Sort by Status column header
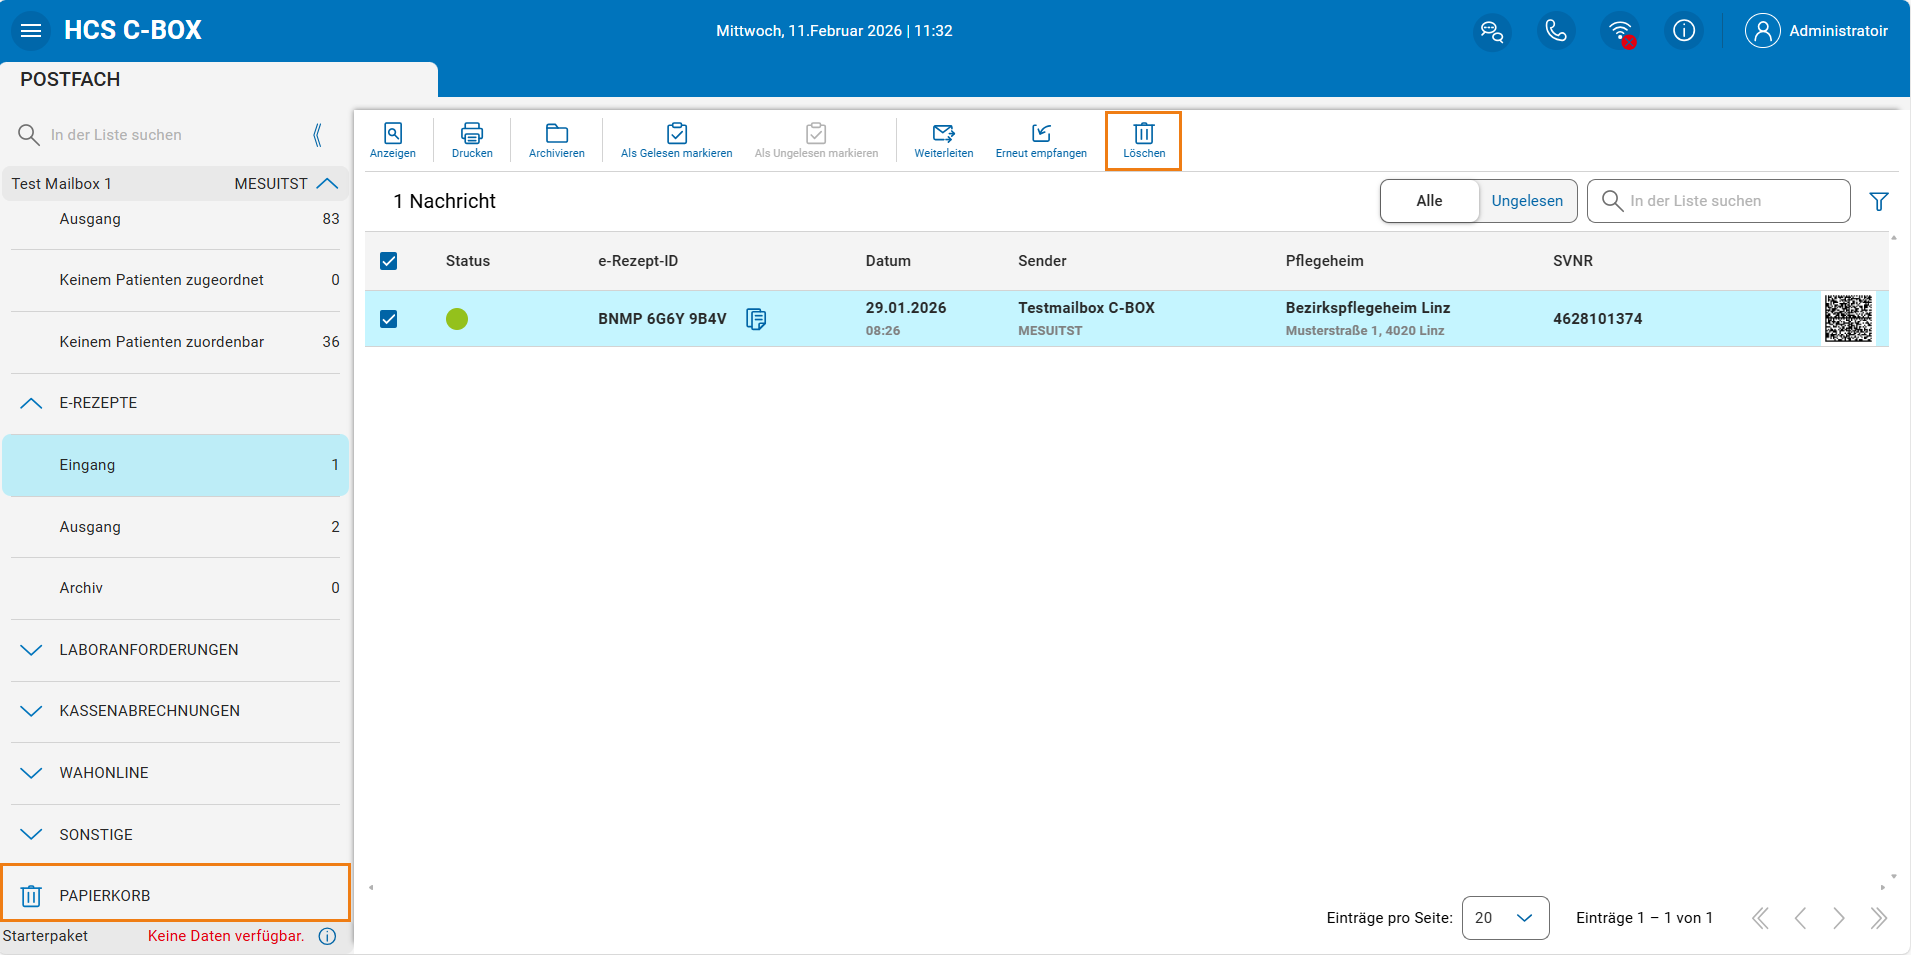Screen dimensions: 1911x955 click(x=468, y=261)
